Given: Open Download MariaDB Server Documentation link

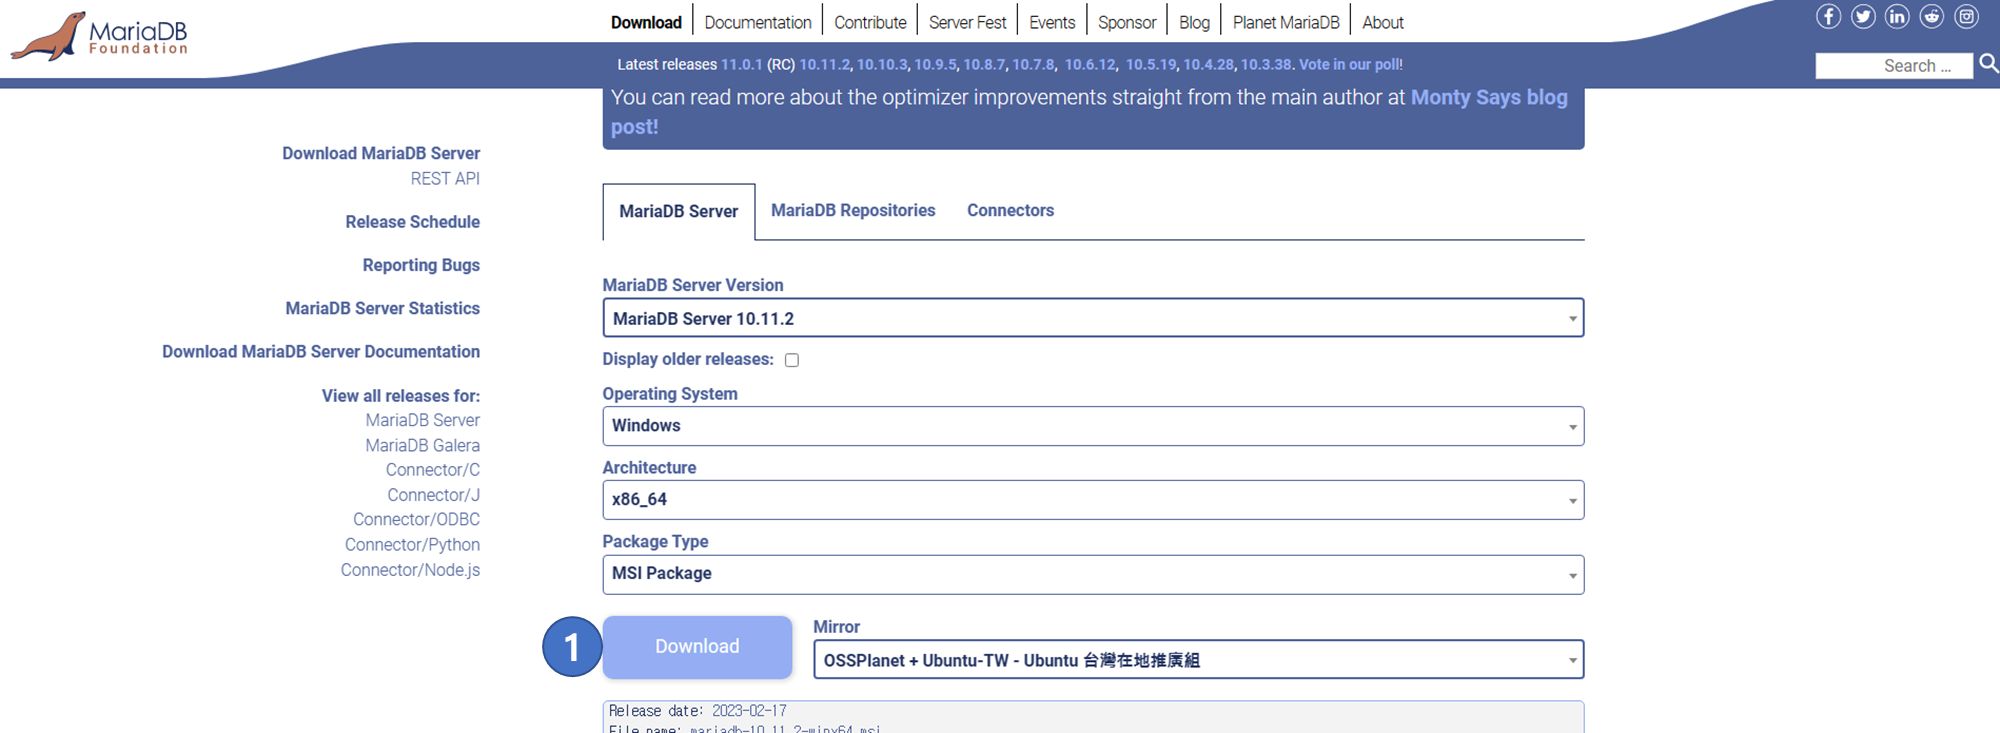Looking at the screenshot, I should [x=321, y=352].
